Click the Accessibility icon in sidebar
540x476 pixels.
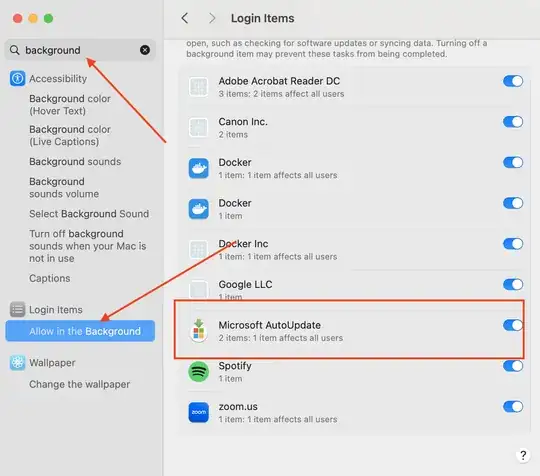tap(17, 79)
